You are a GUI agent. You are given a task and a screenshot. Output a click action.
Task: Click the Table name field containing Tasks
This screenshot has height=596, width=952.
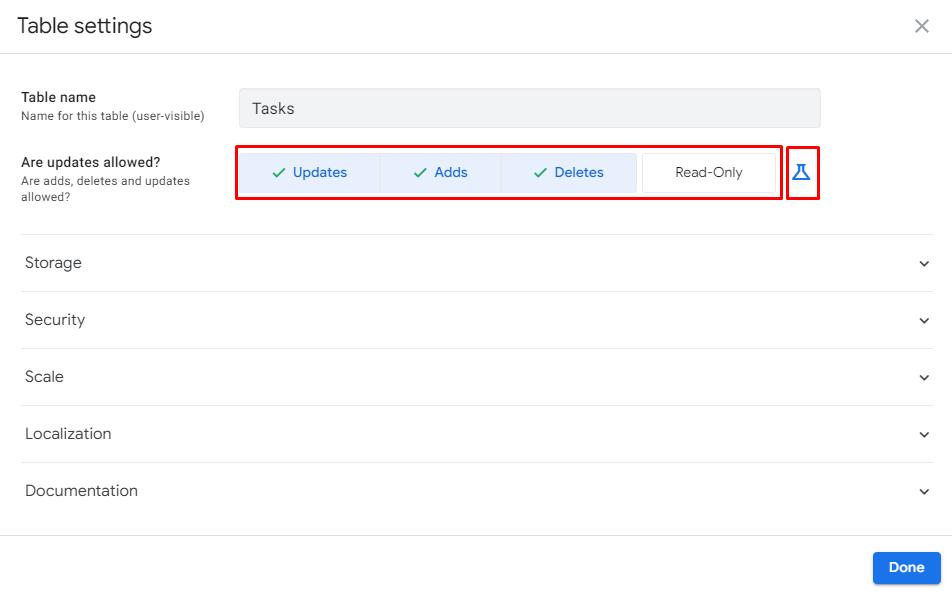tap(529, 108)
